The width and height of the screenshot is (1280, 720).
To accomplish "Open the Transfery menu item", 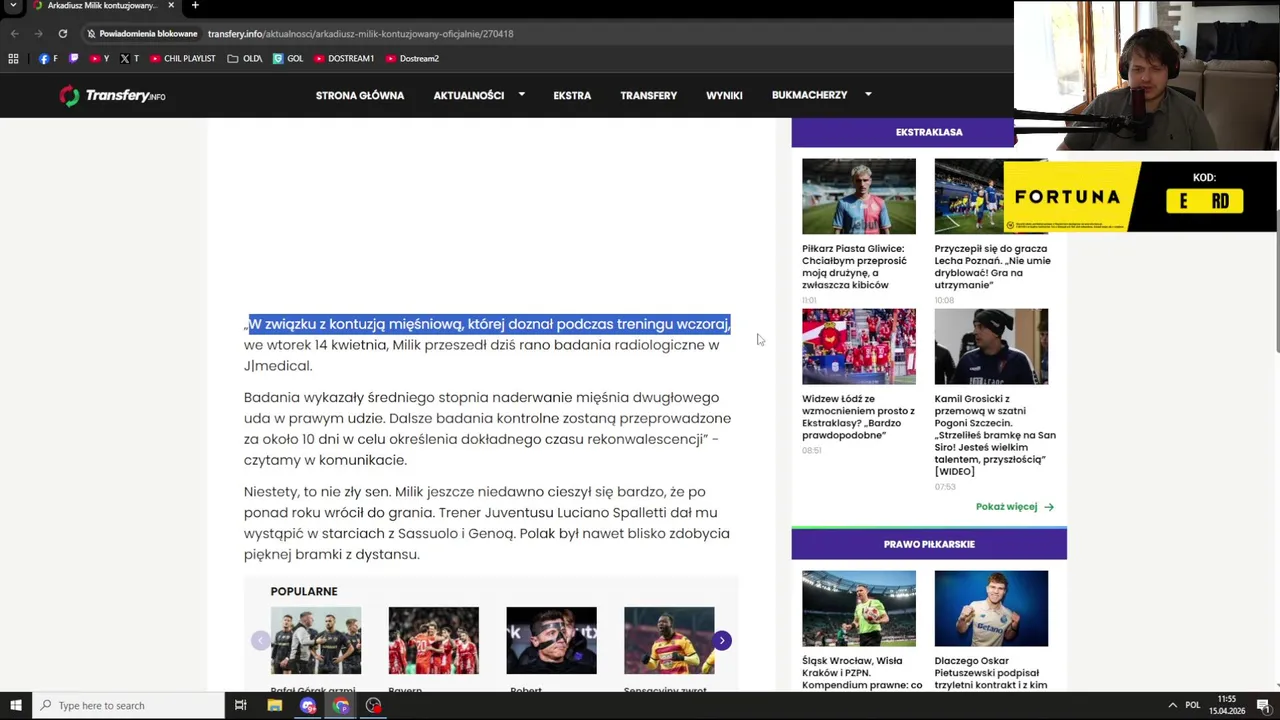I will pos(648,95).
